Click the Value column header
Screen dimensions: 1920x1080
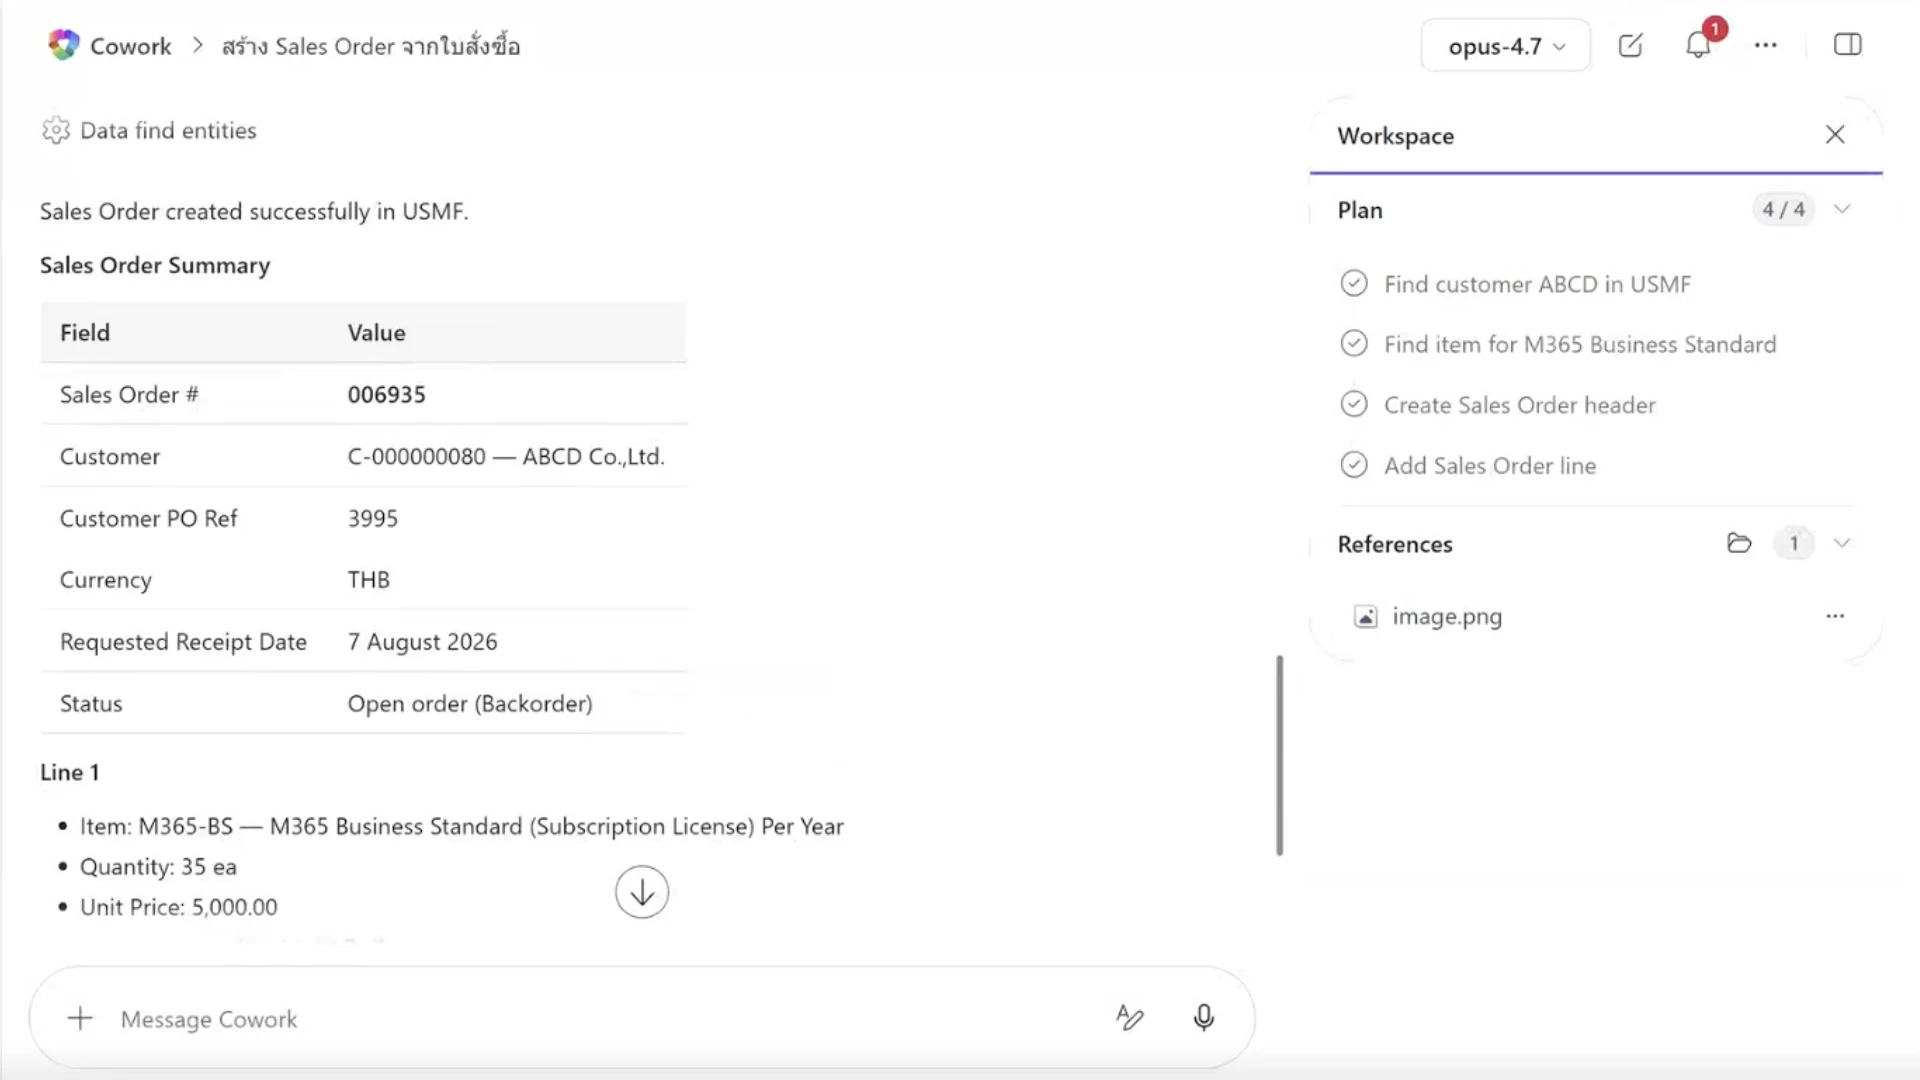[x=376, y=332]
